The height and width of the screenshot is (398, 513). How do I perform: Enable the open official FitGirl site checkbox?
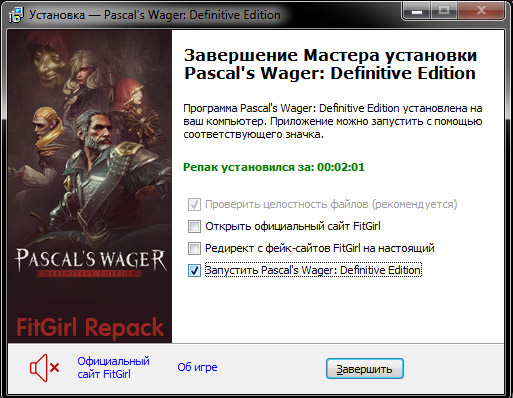pyautogui.click(x=194, y=226)
